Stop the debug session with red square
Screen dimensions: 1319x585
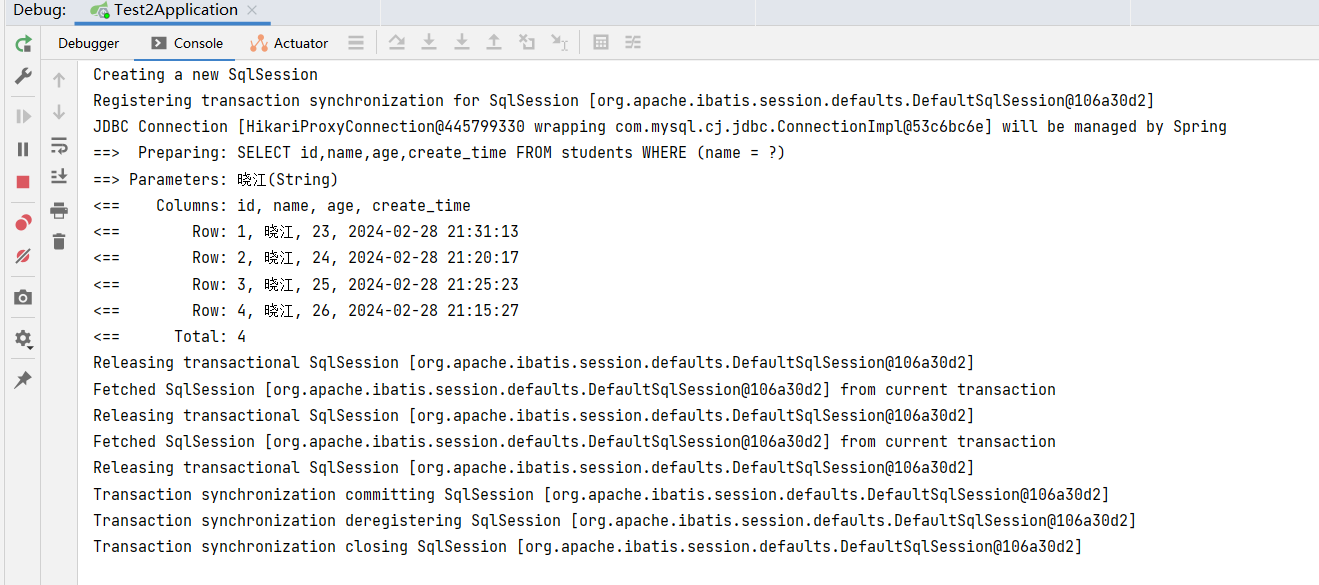[x=23, y=182]
